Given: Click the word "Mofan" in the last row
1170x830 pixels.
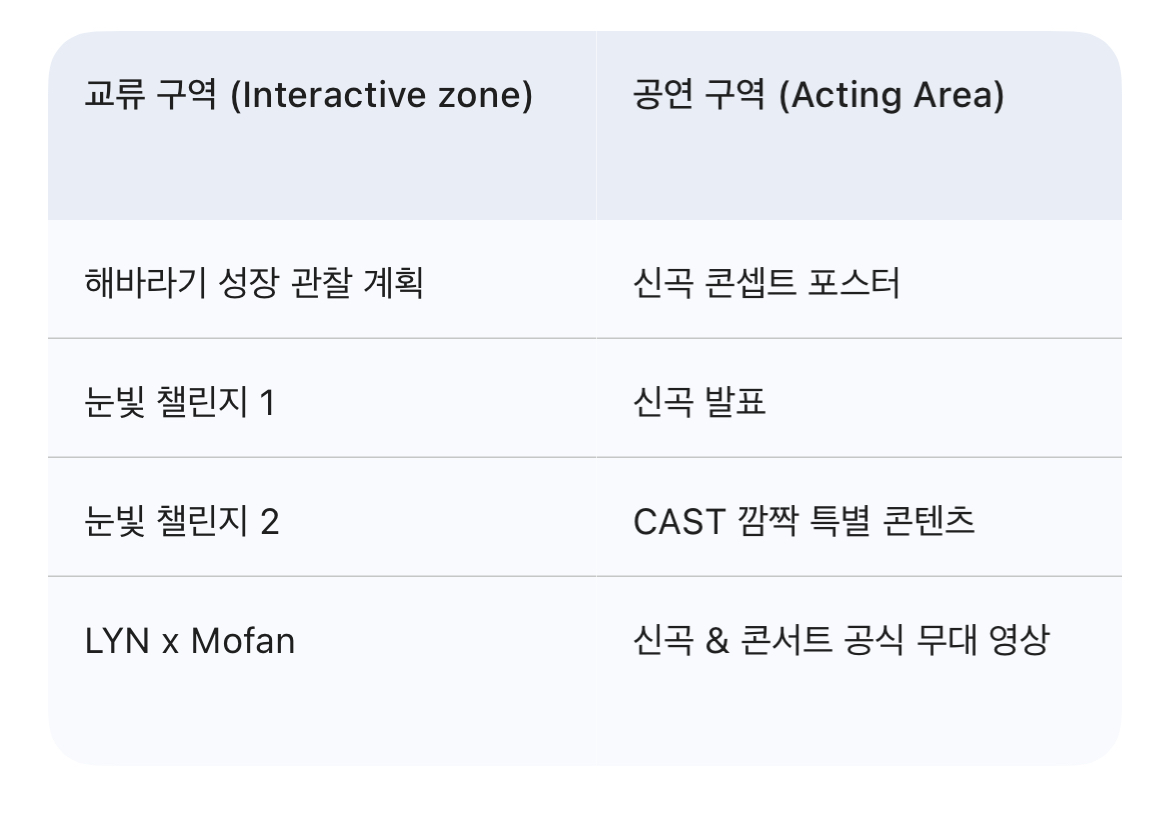Looking at the screenshot, I should click(x=243, y=640).
